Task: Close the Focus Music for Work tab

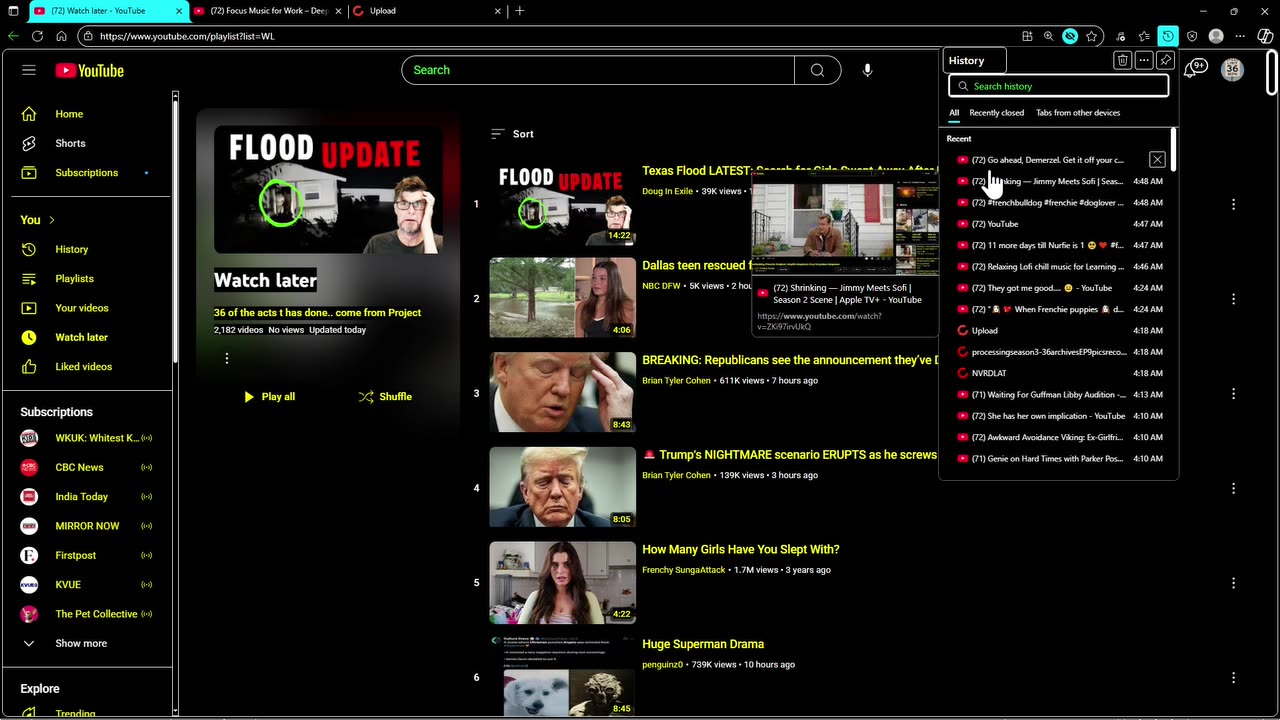Action: [337, 11]
